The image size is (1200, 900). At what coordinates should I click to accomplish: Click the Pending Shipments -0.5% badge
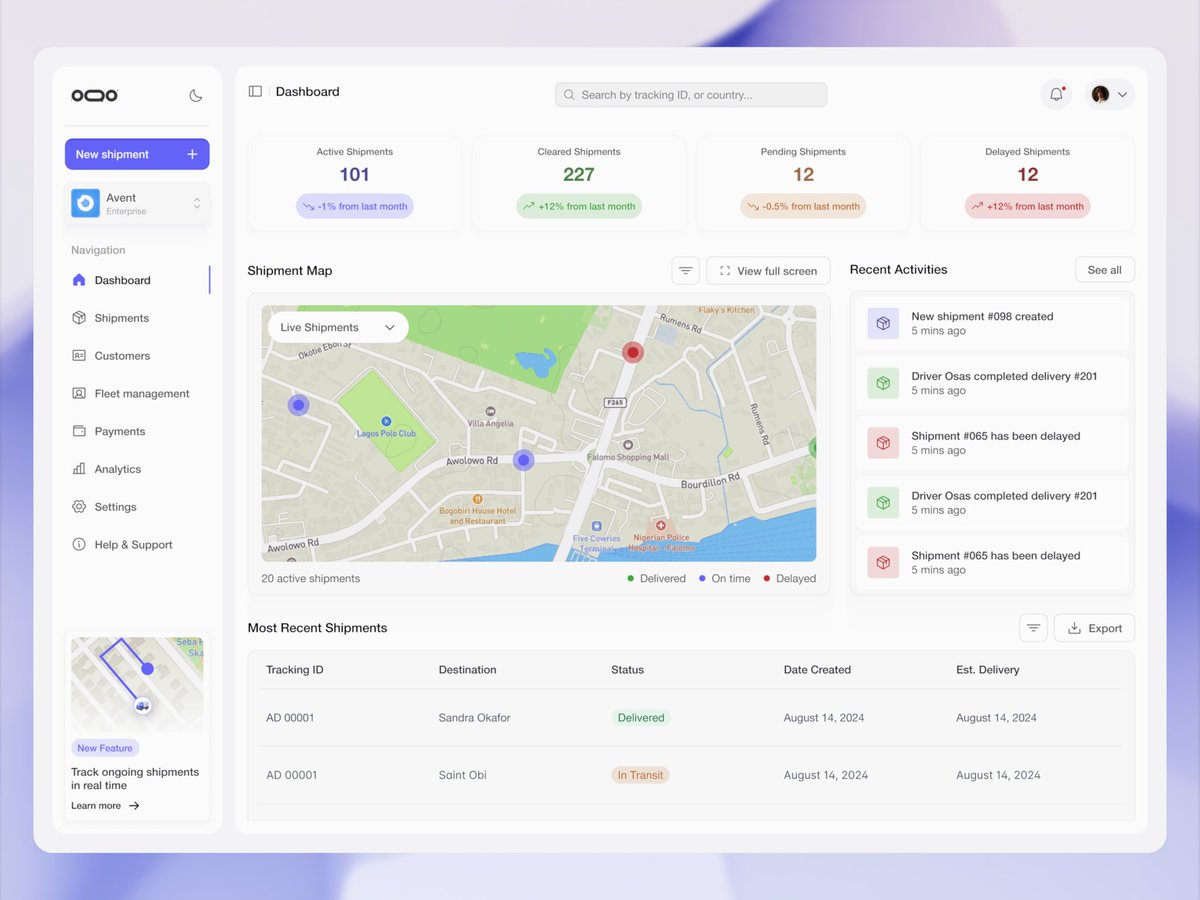click(x=803, y=206)
